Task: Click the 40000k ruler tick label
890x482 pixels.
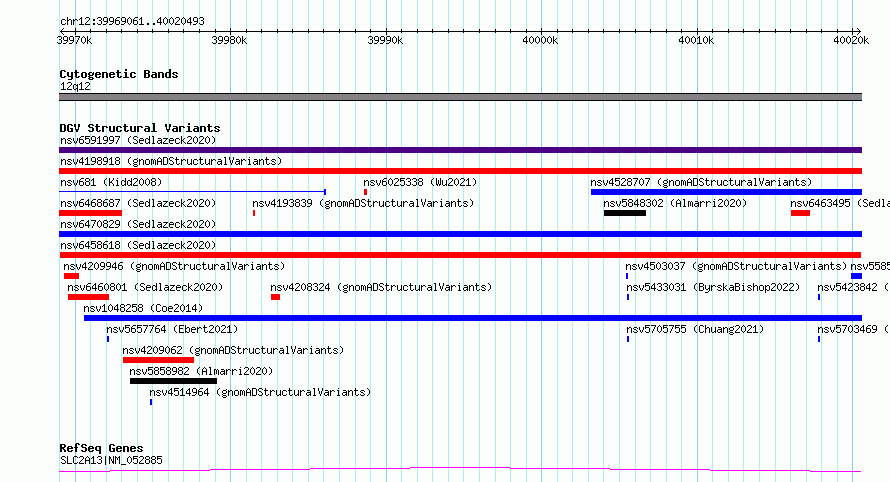Action: pyautogui.click(x=540, y=41)
